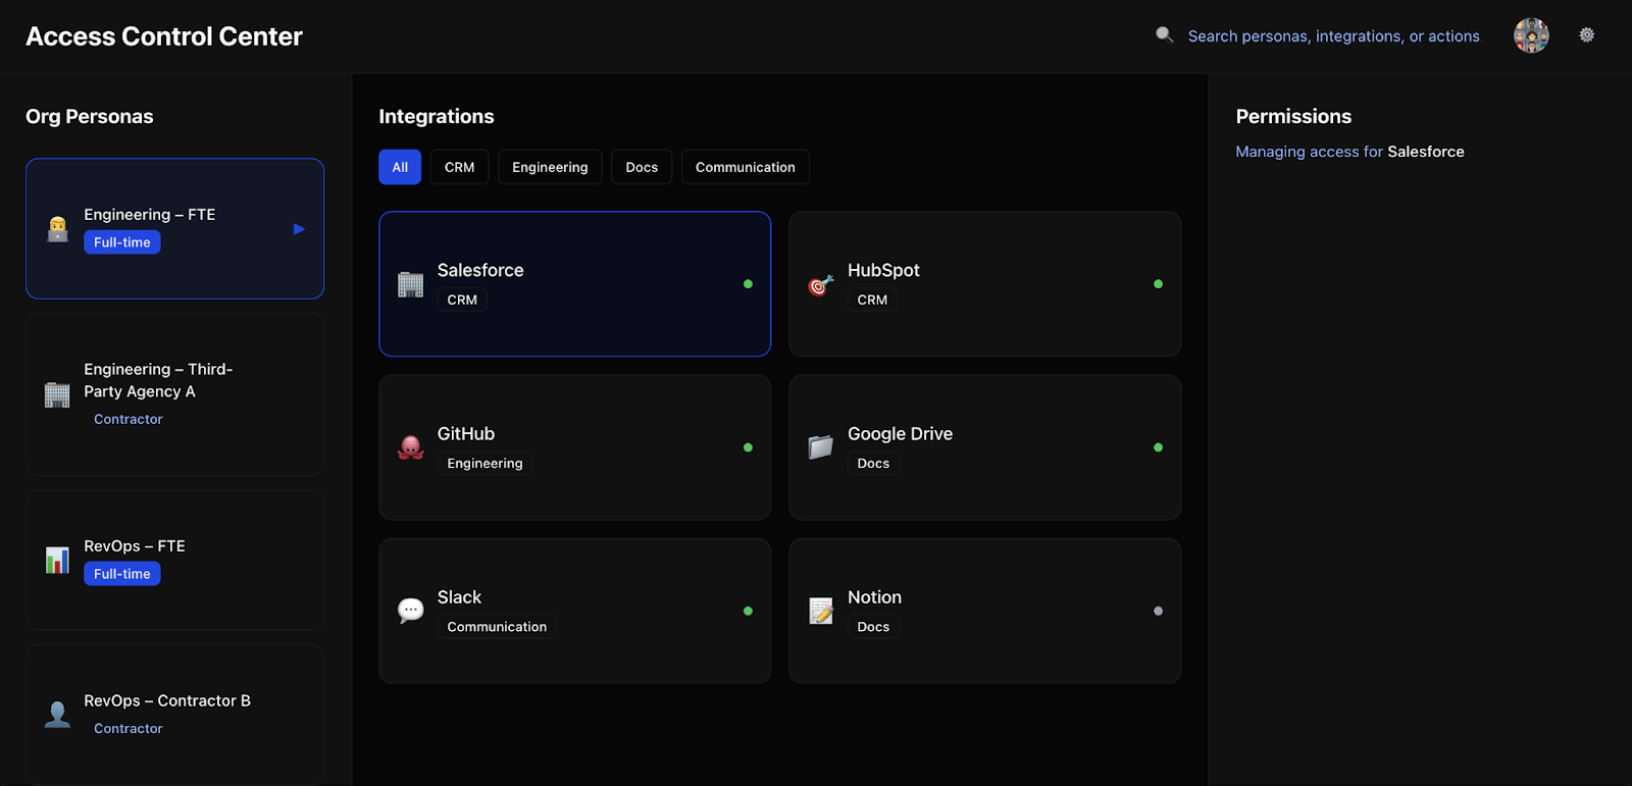This screenshot has height=786, width=1632.
Task: Click the CRM tag on HubSpot card
Action: [x=872, y=300]
